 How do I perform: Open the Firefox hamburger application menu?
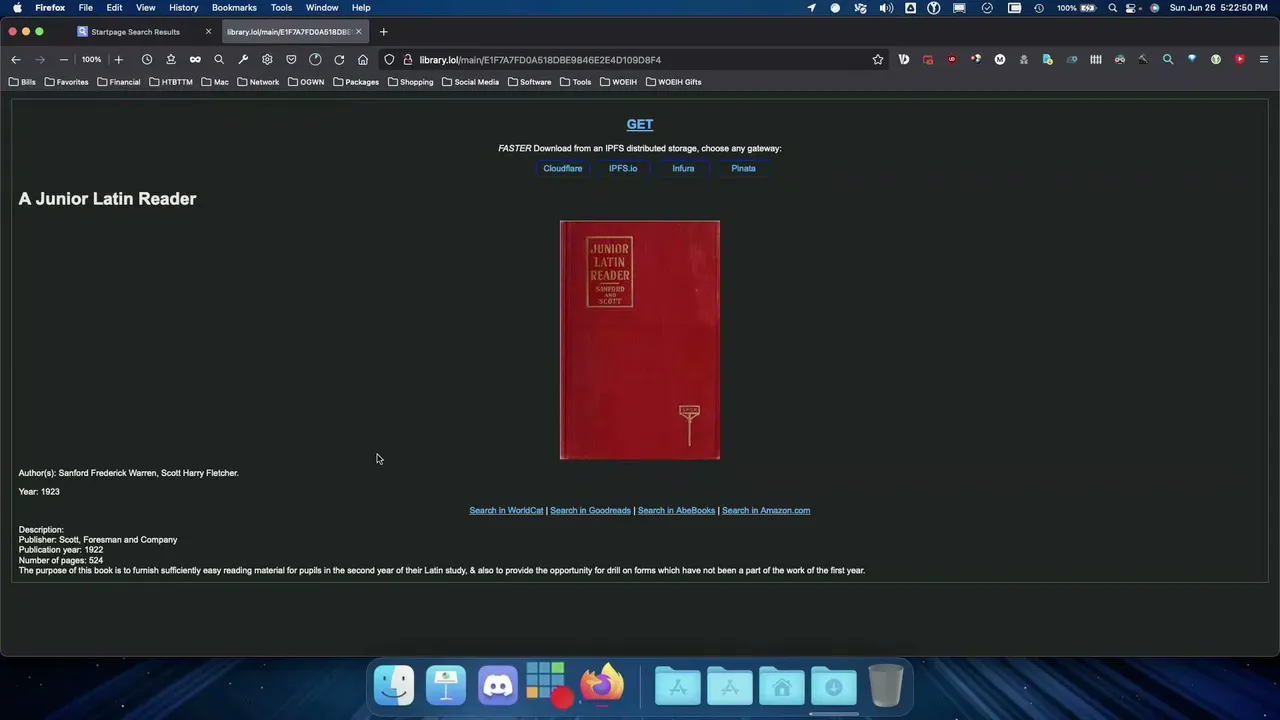1264,60
